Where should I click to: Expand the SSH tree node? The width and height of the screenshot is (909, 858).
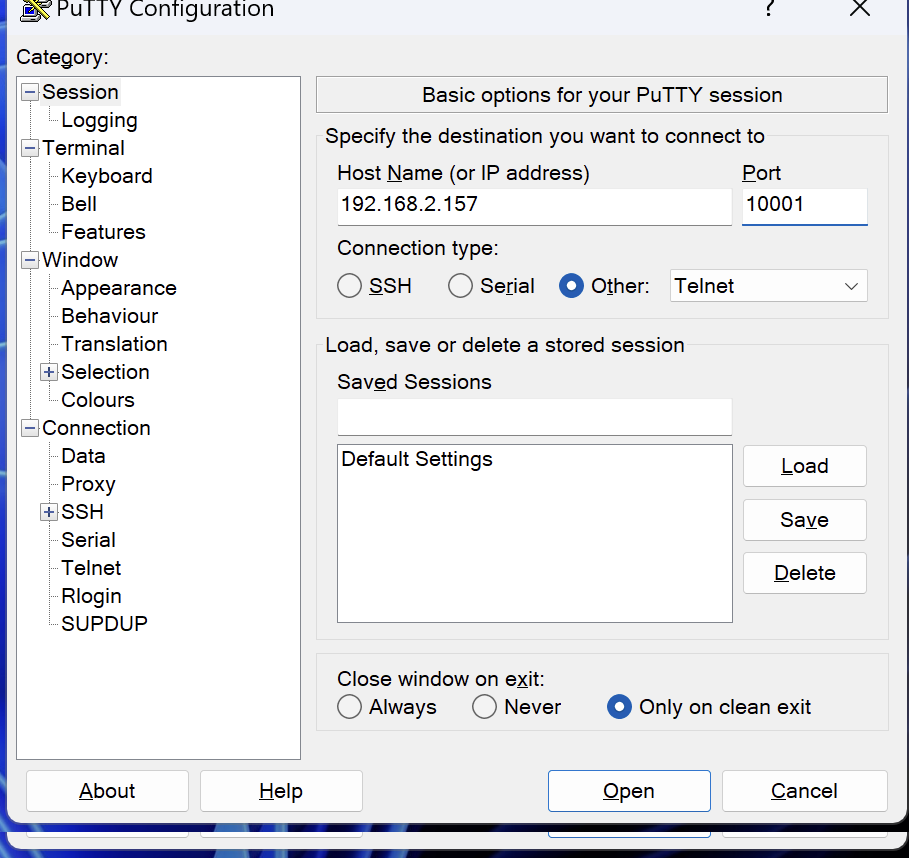[48, 512]
